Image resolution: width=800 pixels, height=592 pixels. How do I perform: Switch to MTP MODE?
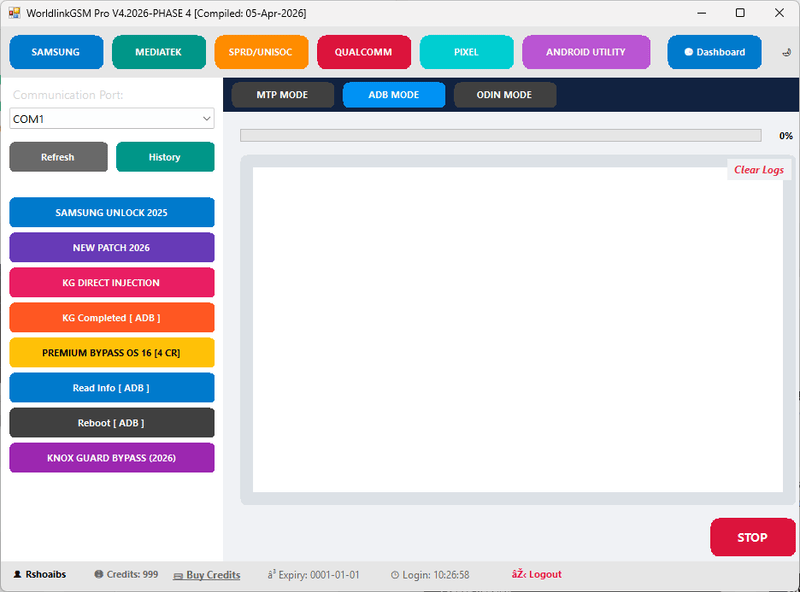282,95
